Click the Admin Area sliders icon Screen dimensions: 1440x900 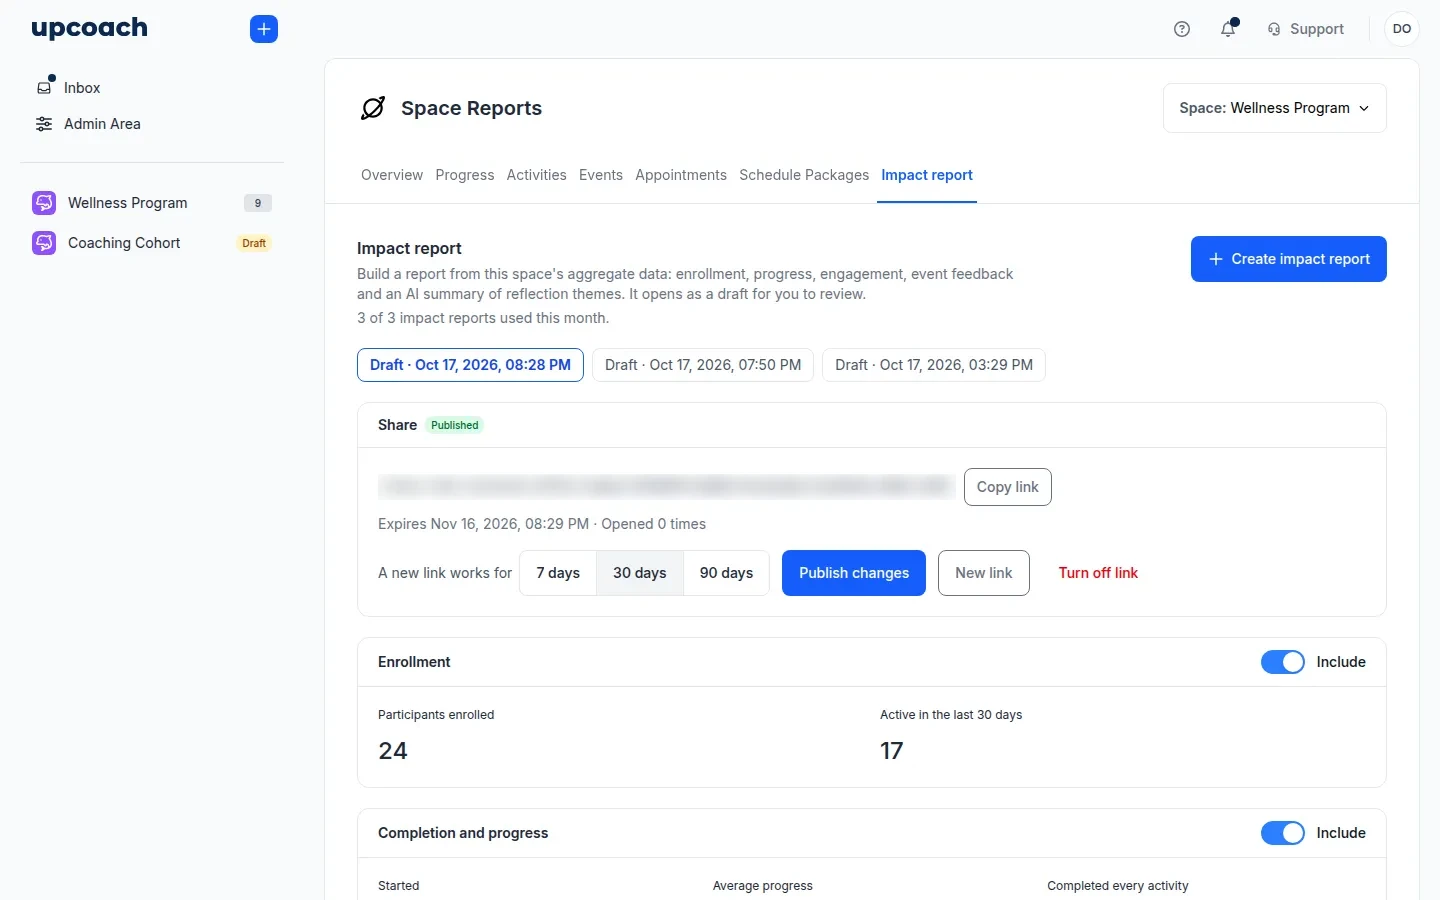pos(44,124)
